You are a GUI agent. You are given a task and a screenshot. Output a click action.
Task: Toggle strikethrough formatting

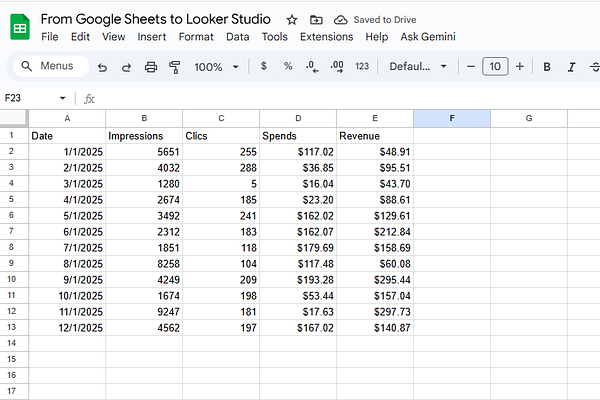point(595,67)
